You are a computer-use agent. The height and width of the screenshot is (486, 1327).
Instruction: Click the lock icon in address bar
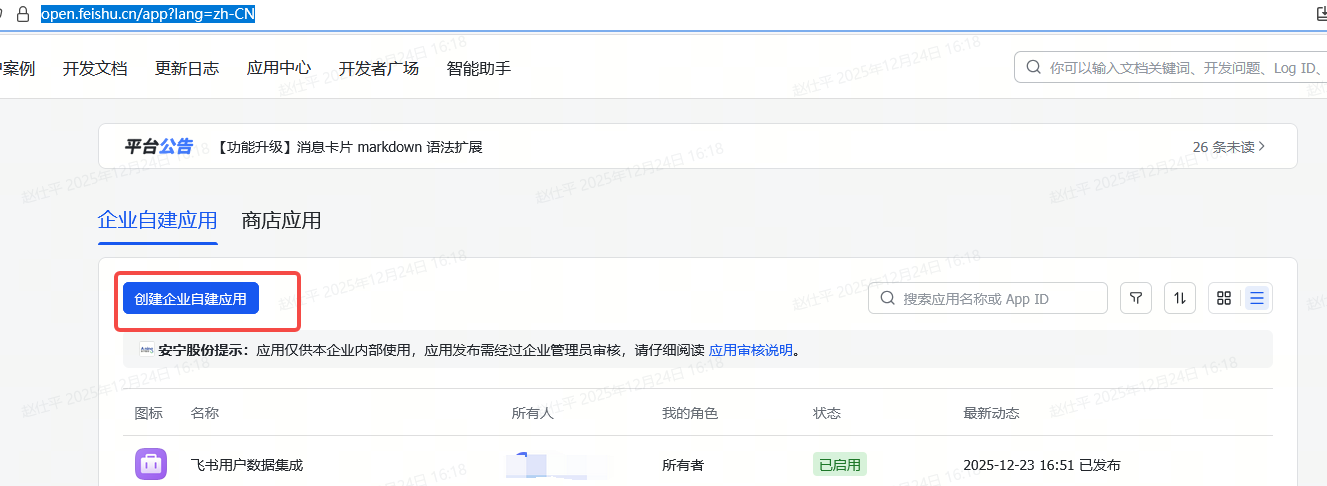tap(23, 14)
